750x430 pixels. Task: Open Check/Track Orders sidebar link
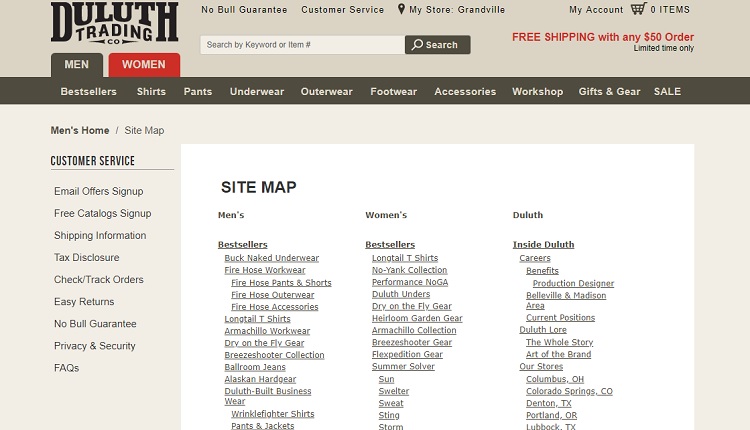tap(99, 279)
